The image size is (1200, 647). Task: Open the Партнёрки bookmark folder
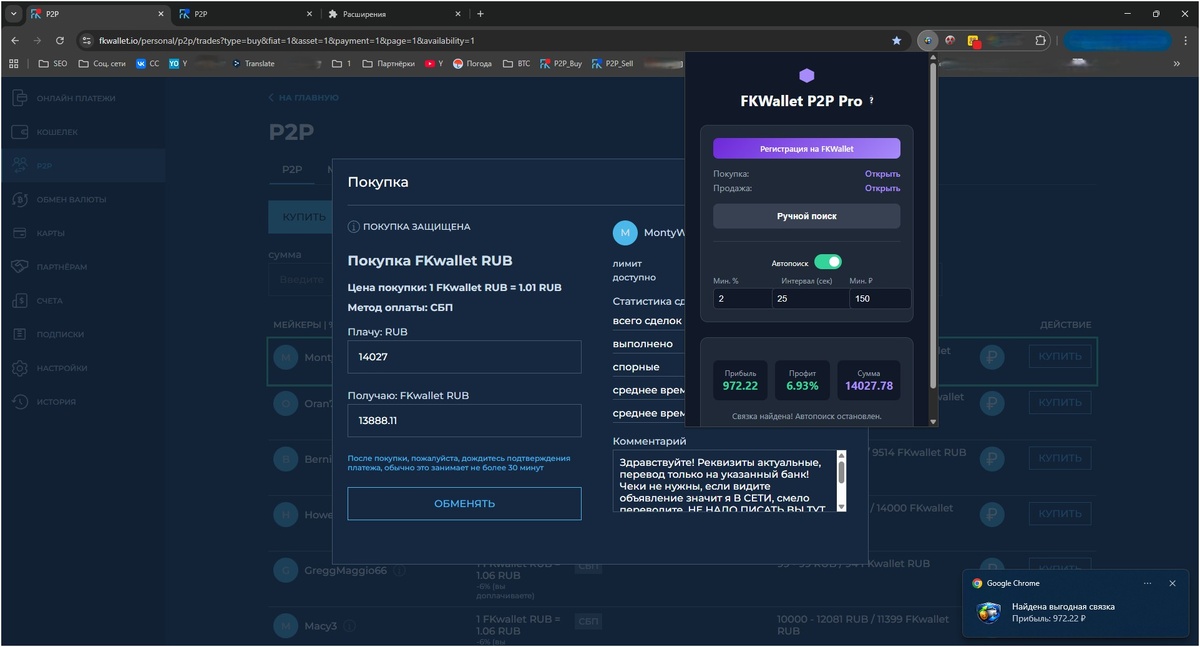[x=388, y=63]
